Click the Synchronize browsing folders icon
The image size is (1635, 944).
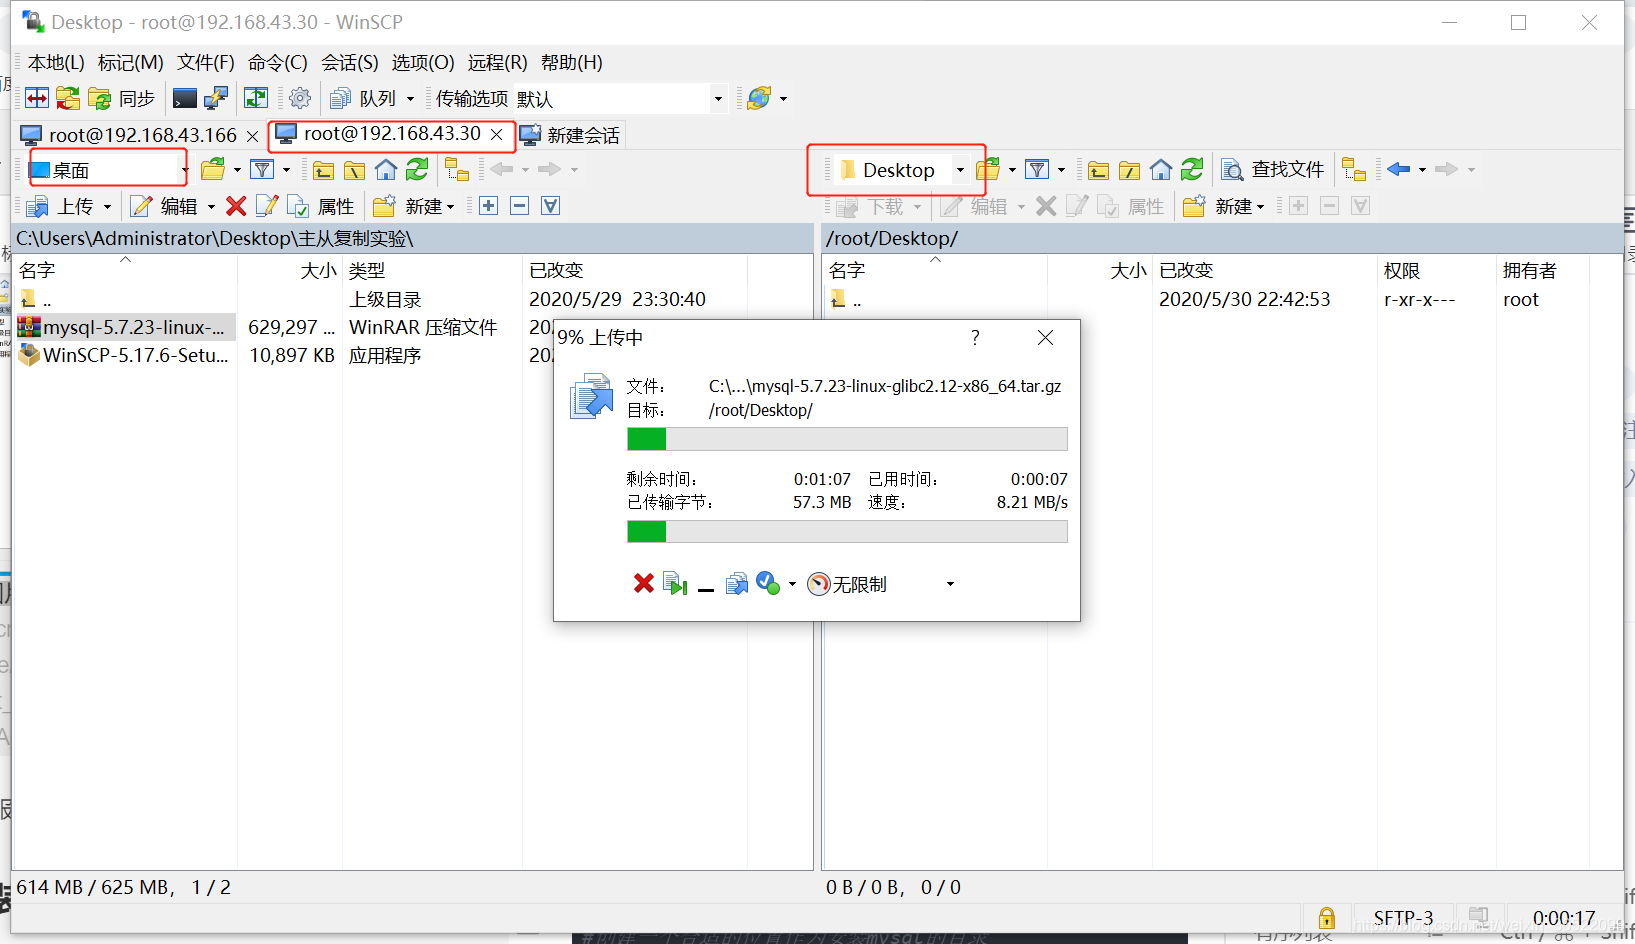(68, 98)
